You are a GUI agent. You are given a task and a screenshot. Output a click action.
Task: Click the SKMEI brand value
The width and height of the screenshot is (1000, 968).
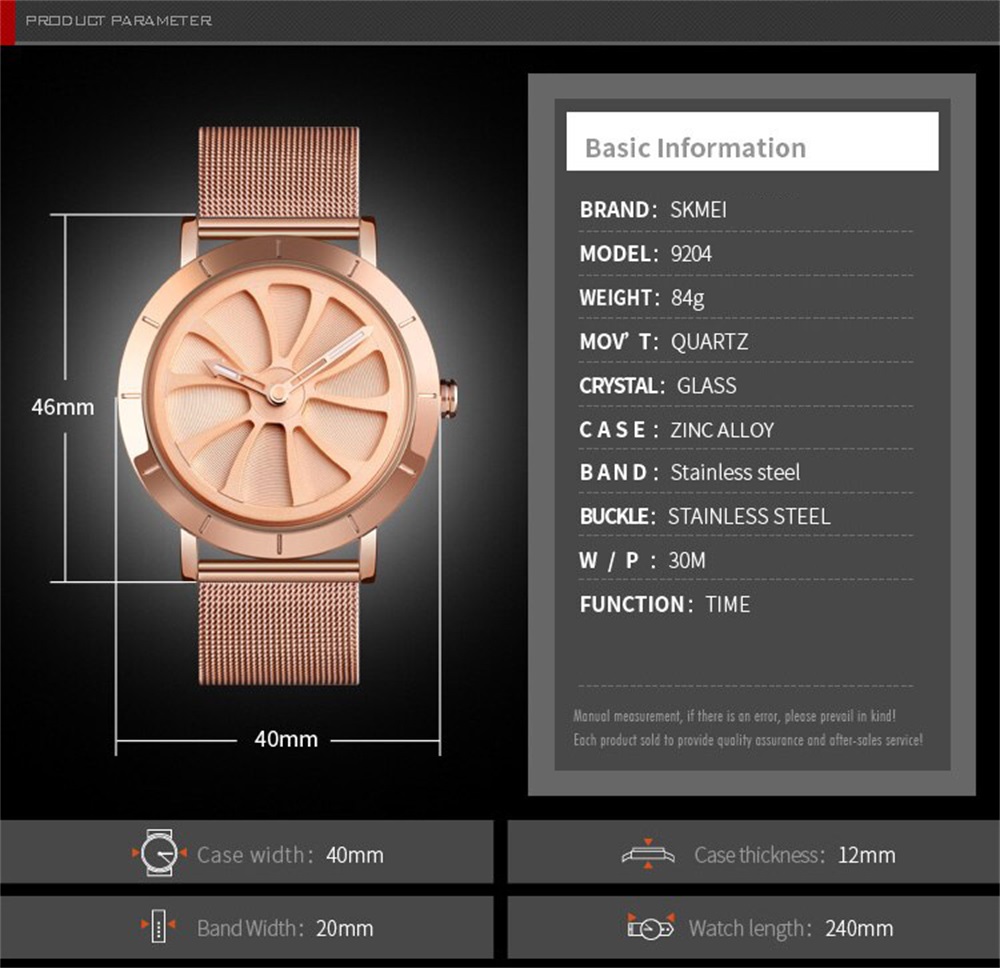tap(698, 210)
